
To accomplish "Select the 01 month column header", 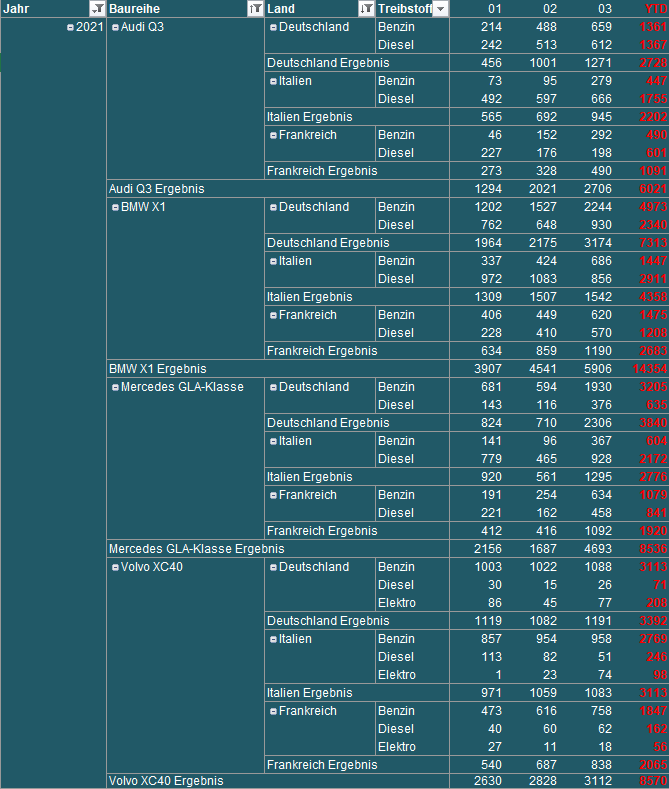I will point(494,9).
